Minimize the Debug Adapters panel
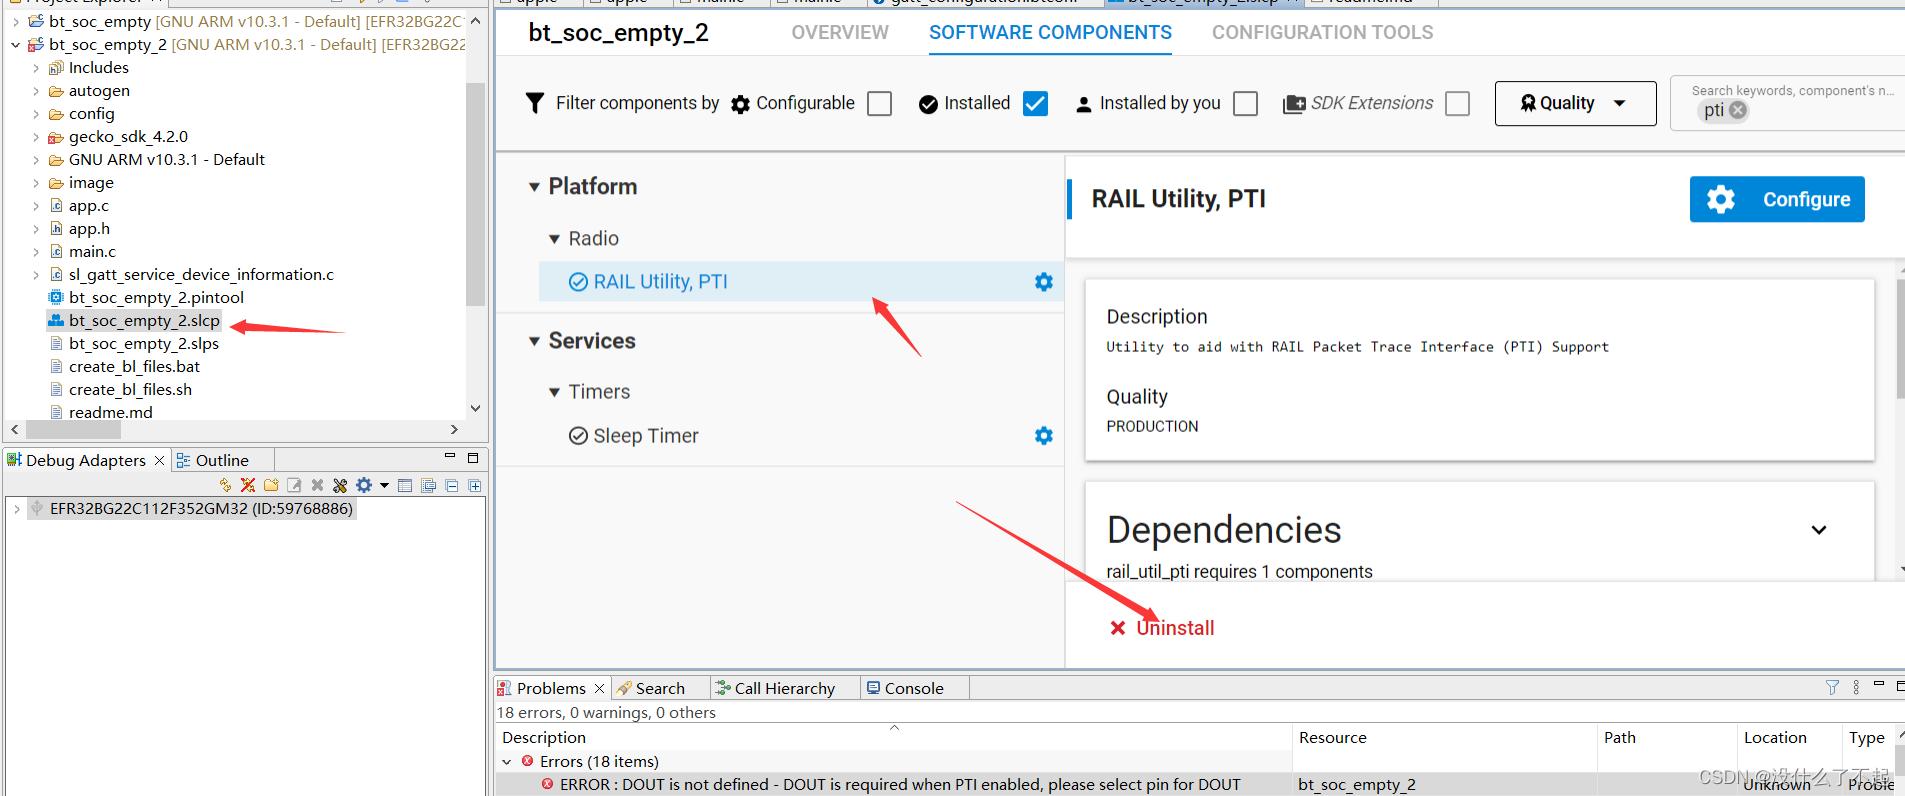 pos(450,456)
